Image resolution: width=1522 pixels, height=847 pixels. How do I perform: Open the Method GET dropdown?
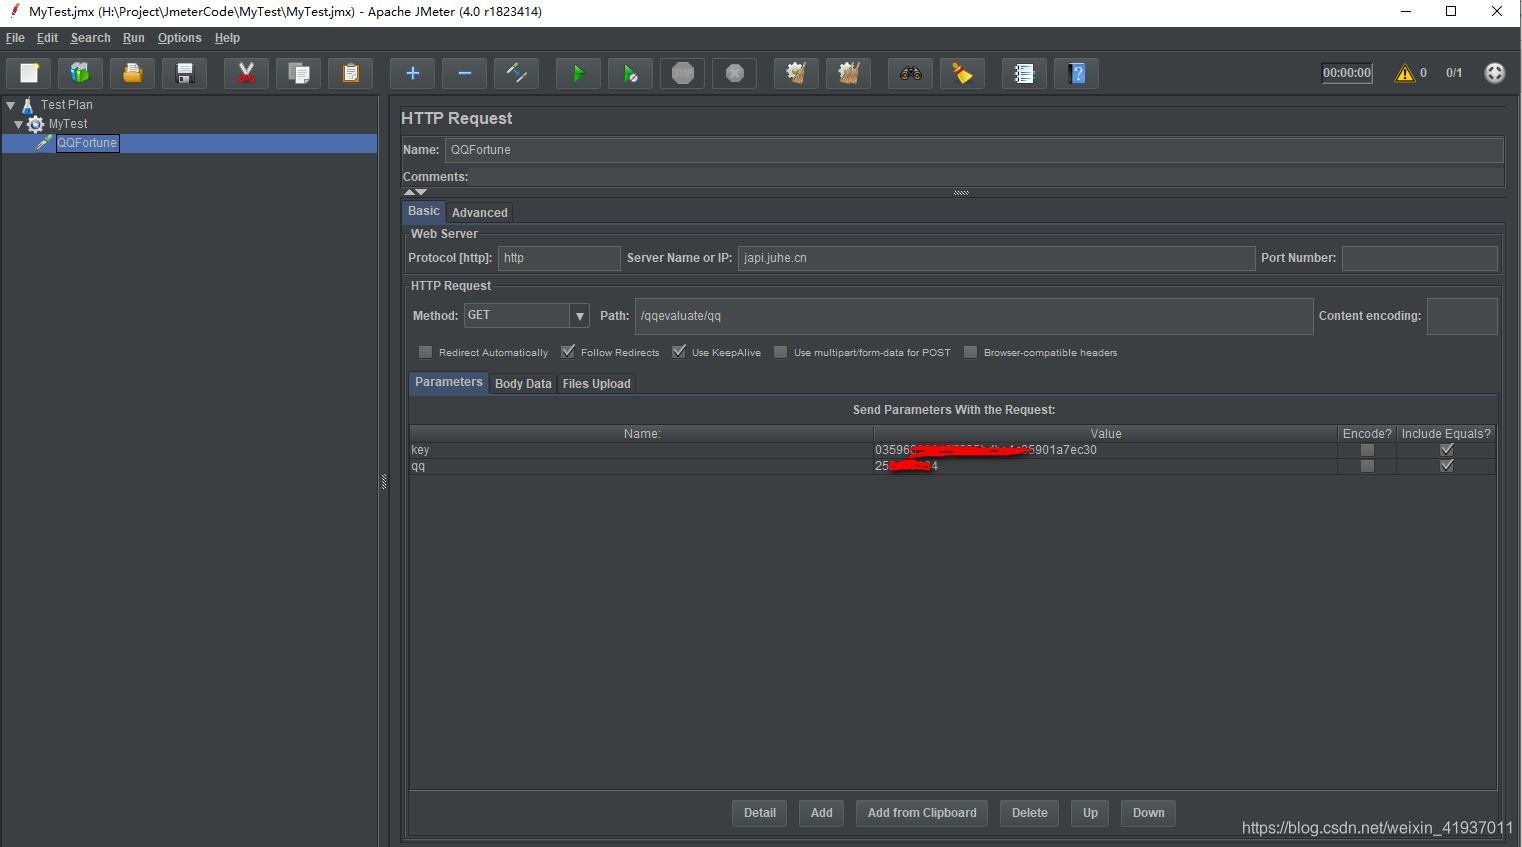579,316
